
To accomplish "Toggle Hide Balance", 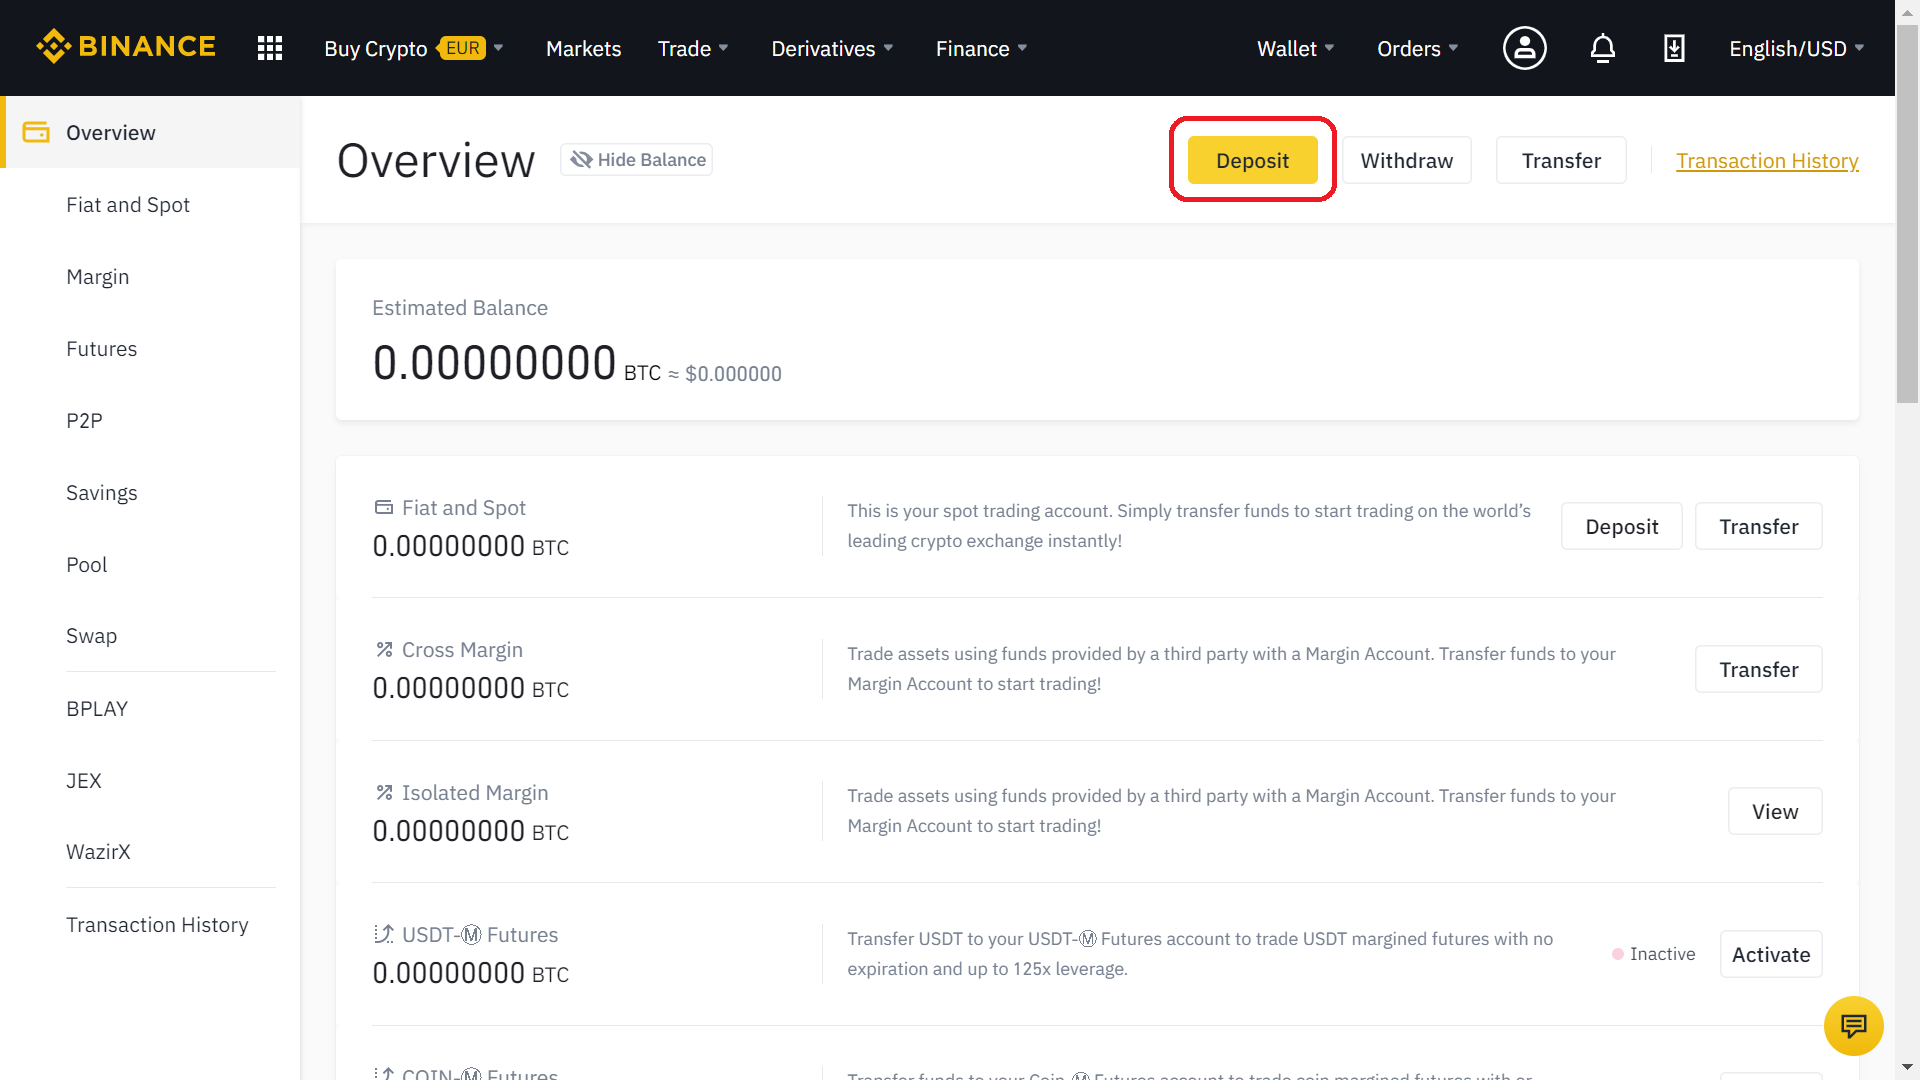I will pyautogui.click(x=636, y=160).
